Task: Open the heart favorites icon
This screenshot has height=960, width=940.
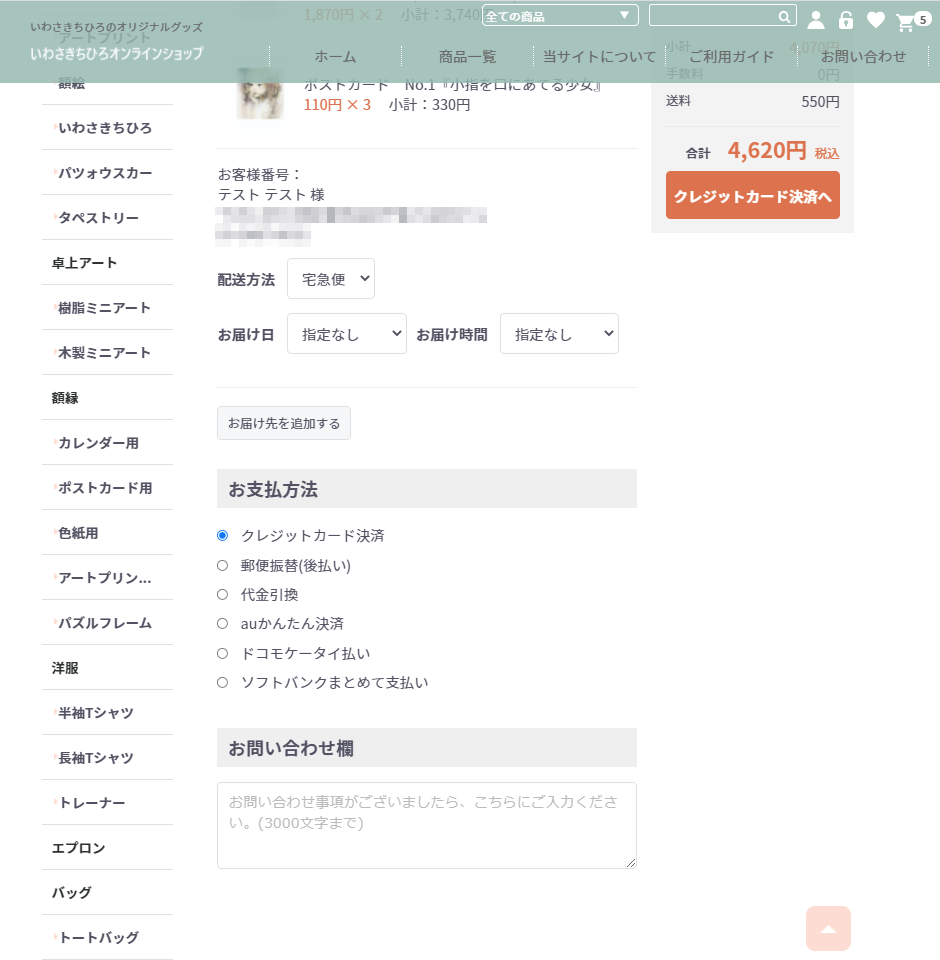Action: pyautogui.click(x=876, y=20)
